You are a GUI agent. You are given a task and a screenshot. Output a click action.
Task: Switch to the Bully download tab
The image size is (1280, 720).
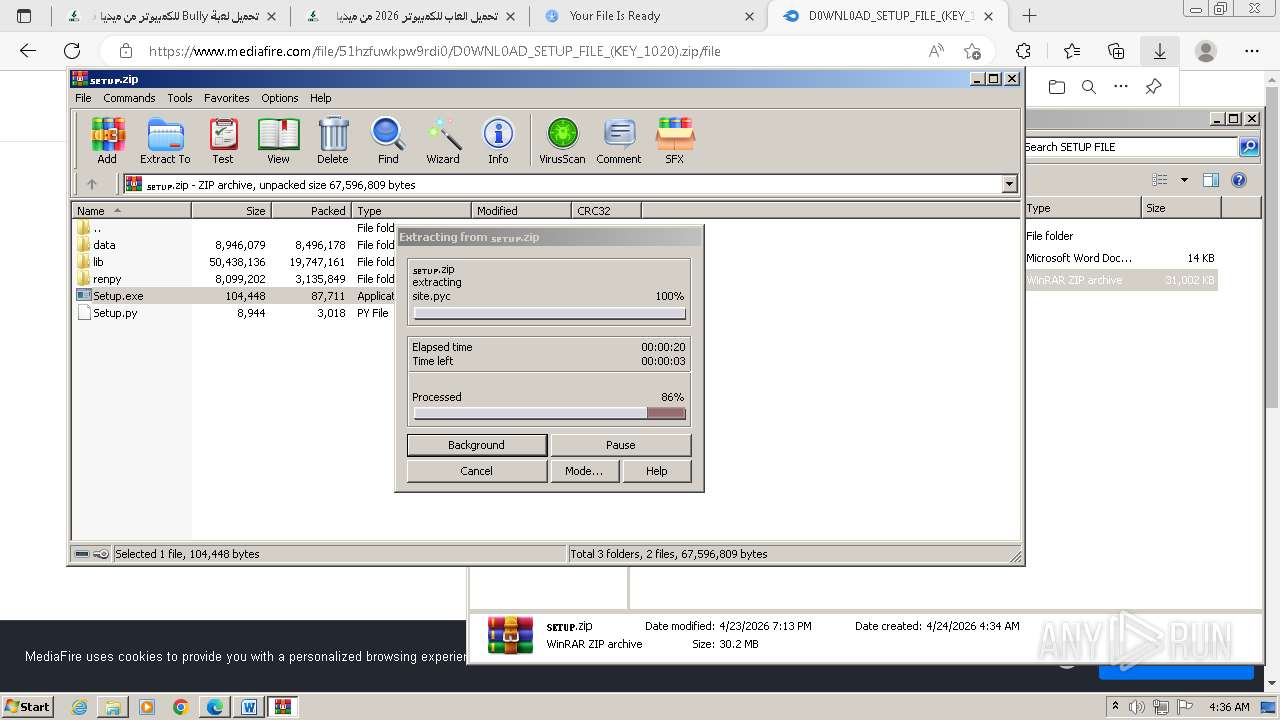point(171,16)
